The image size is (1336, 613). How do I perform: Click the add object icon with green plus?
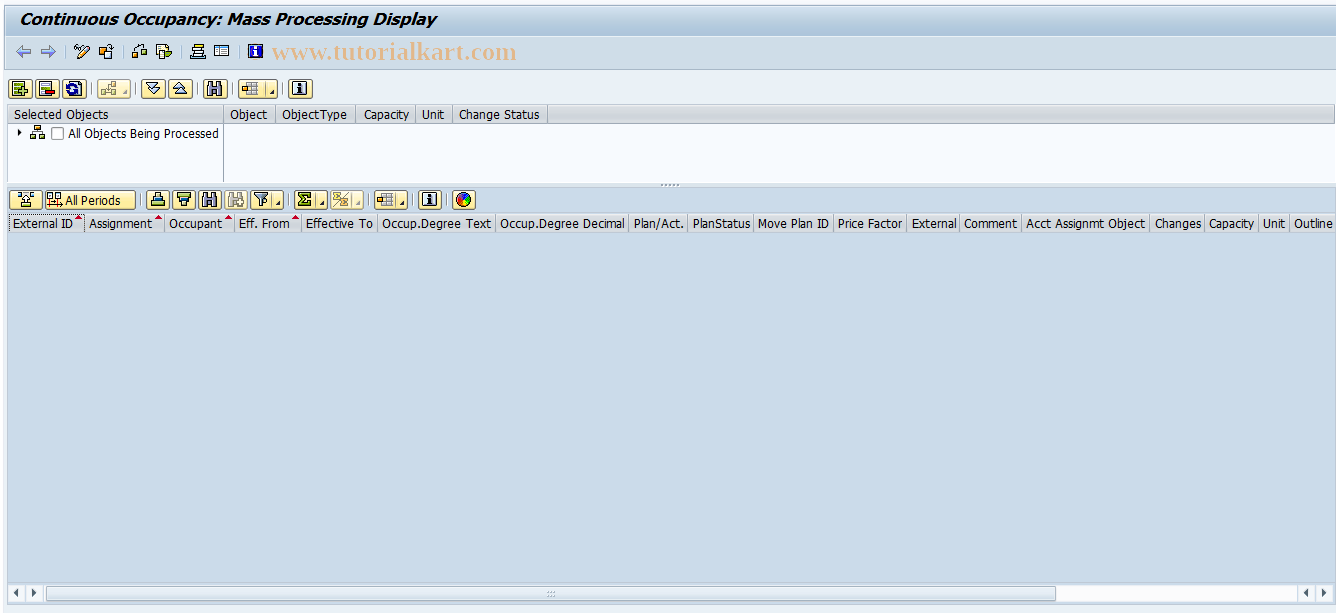click(21, 89)
